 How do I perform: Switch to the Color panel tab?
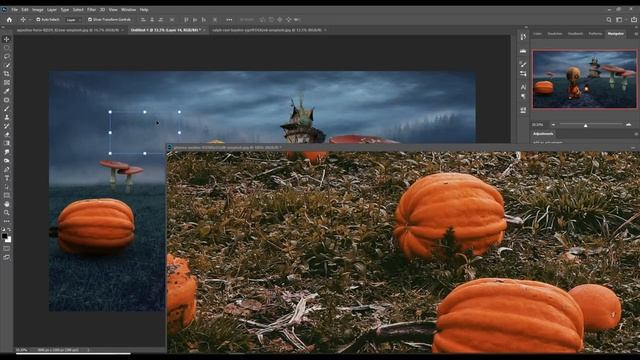[x=538, y=34]
